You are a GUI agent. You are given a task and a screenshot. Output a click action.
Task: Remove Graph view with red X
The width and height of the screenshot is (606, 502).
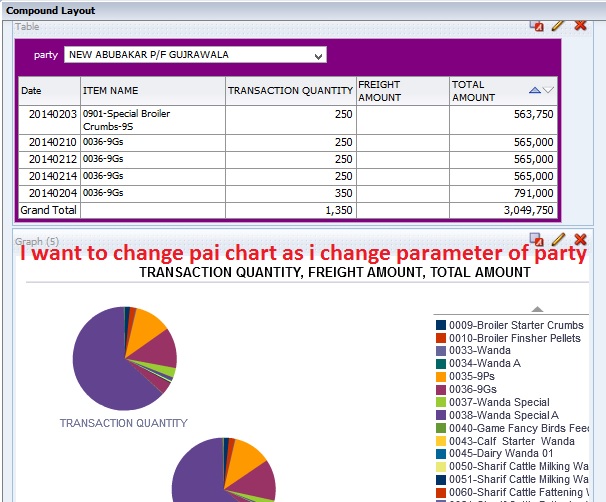pos(580,240)
